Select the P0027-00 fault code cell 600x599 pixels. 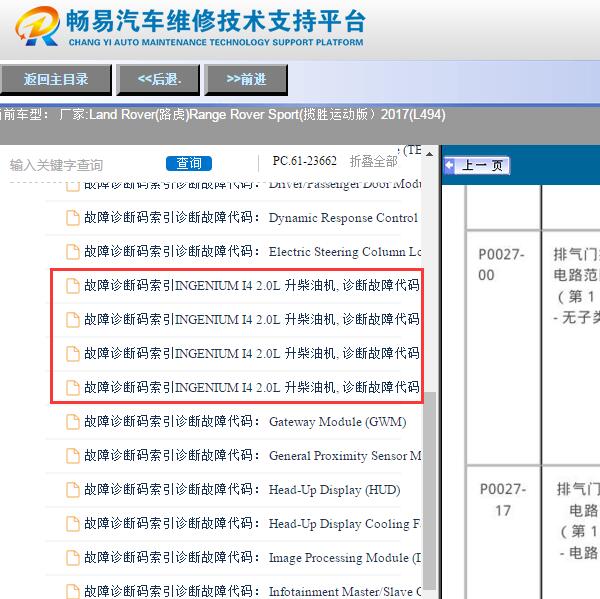click(x=503, y=348)
